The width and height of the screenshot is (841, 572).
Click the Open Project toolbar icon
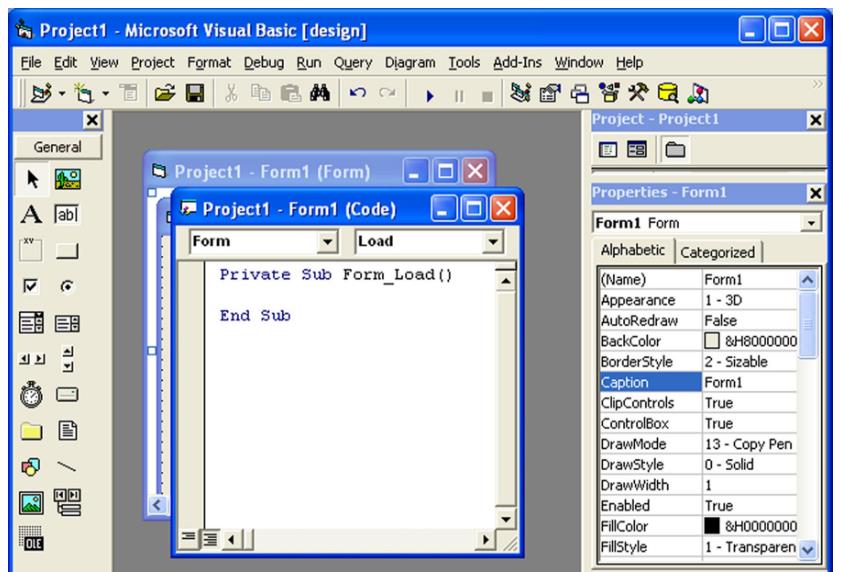coord(165,93)
